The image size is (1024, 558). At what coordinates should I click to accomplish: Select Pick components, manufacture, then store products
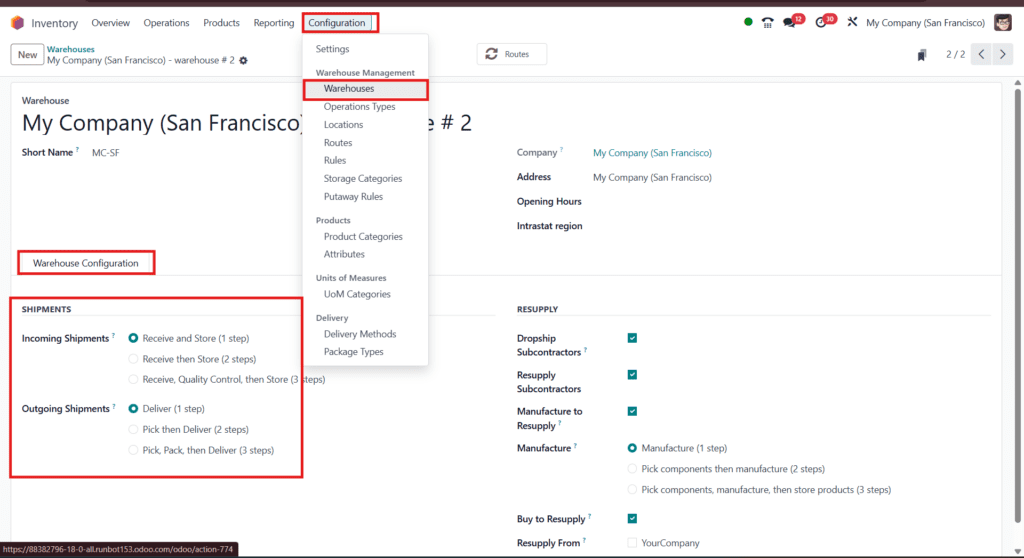click(x=632, y=489)
